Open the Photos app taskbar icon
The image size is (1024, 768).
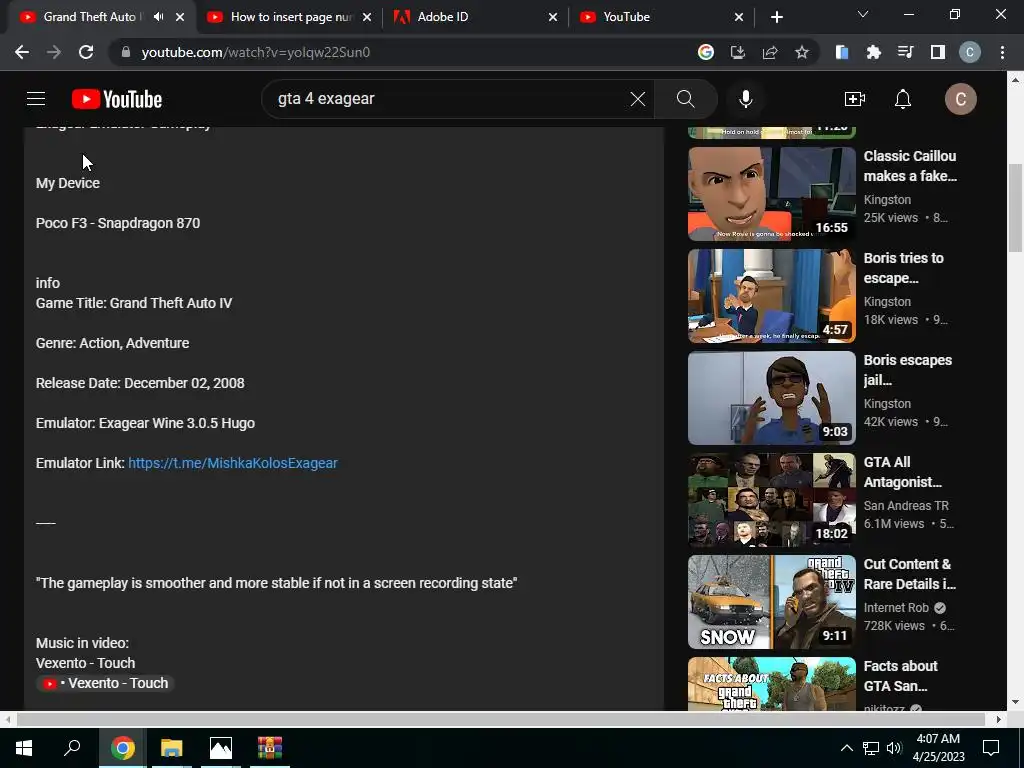pos(221,748)
